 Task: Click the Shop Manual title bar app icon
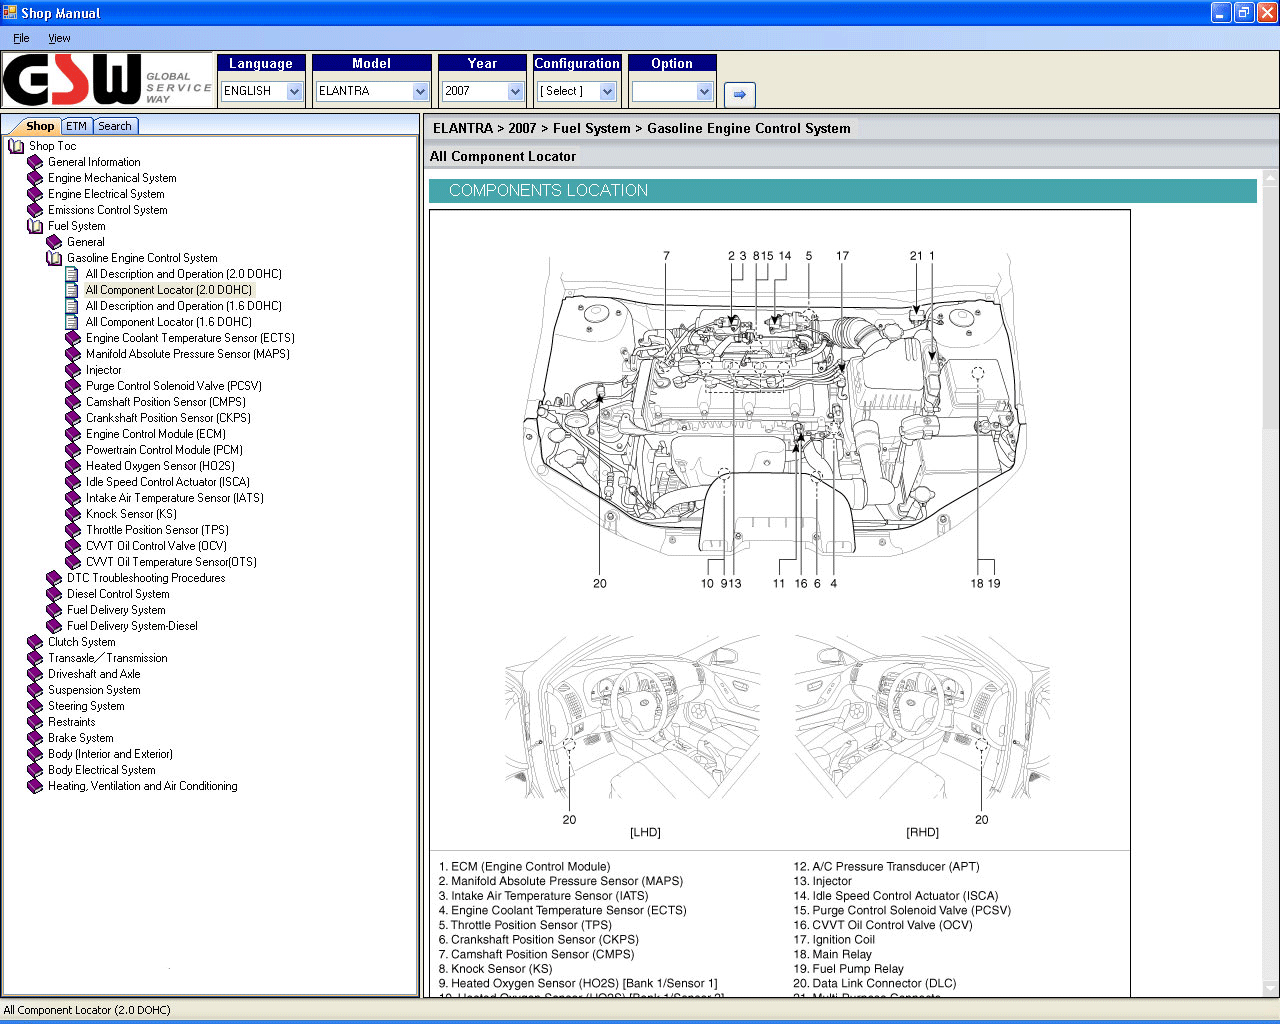pyautogui.click(x=10, y=13)
